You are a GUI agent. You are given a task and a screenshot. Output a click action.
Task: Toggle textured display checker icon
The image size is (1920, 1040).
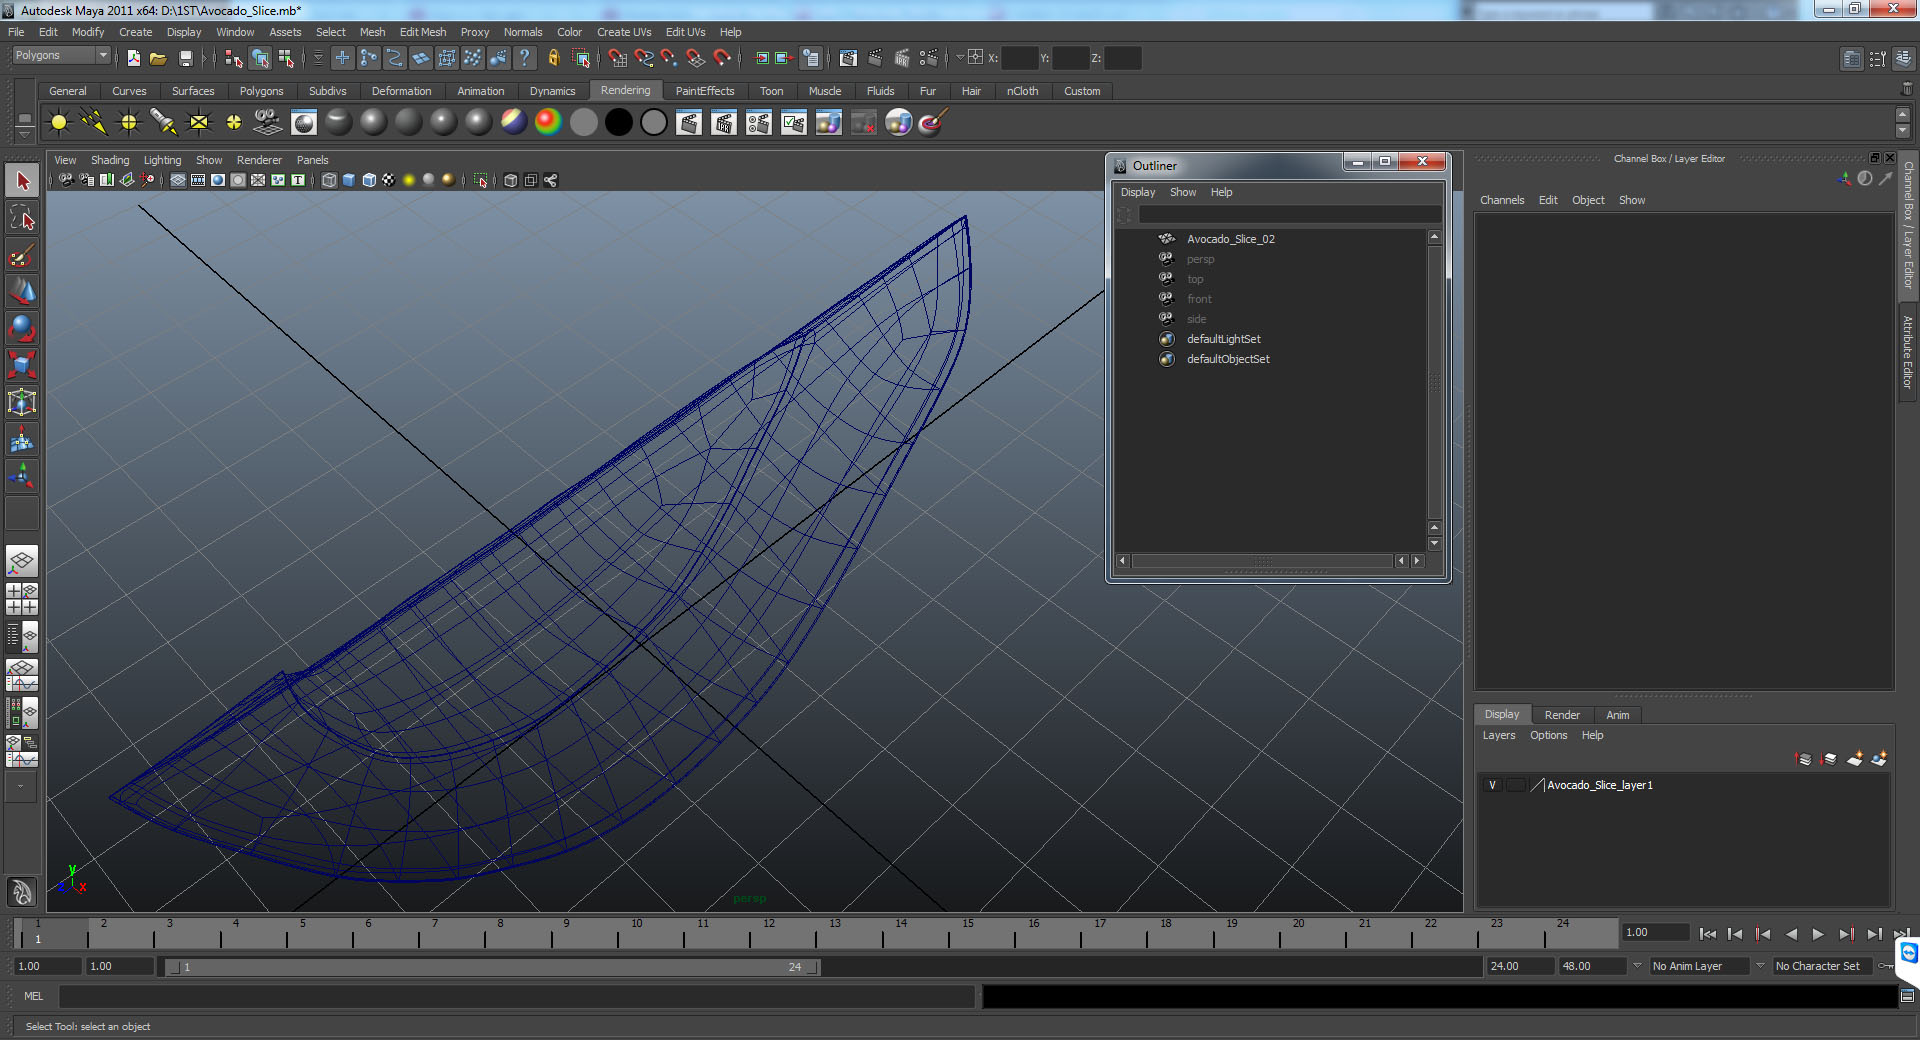coord(389,180)
